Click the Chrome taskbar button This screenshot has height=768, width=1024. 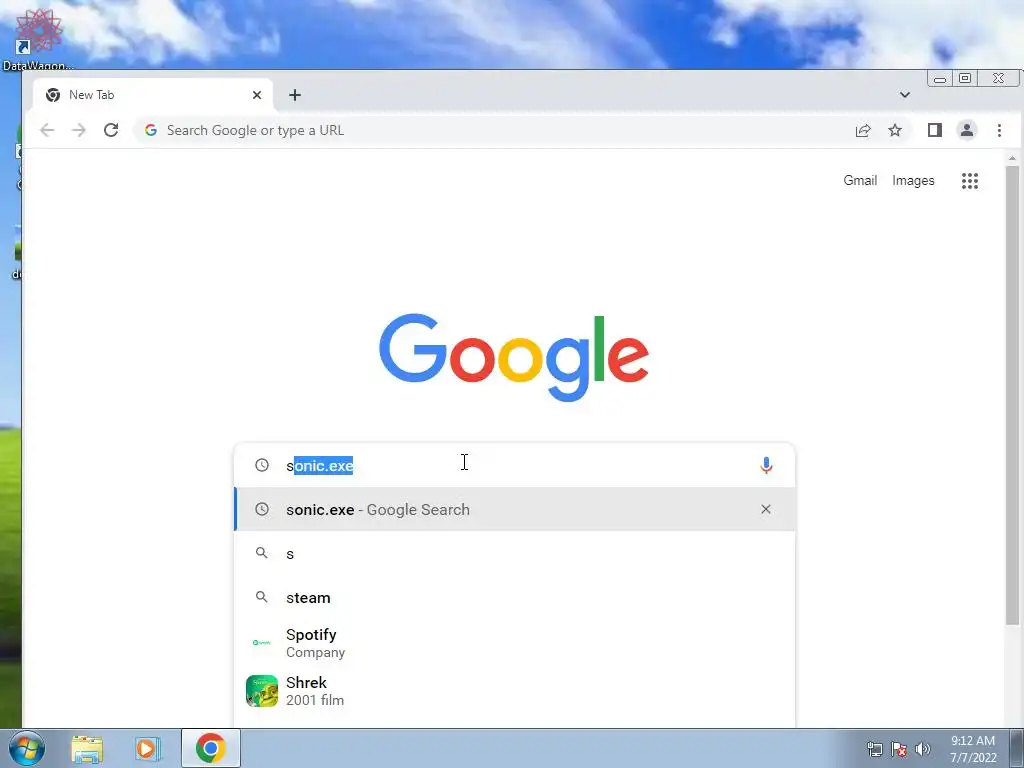pyautogui.click(x=210, y=748)
